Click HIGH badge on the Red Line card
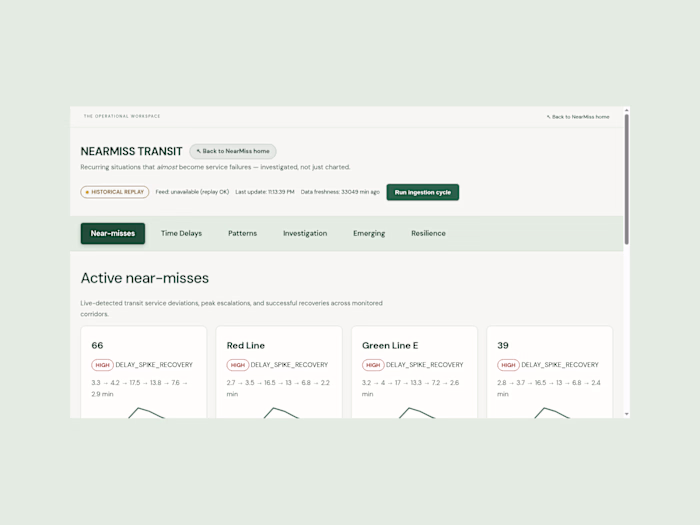The image size is (700, 525). pos(238,365)
